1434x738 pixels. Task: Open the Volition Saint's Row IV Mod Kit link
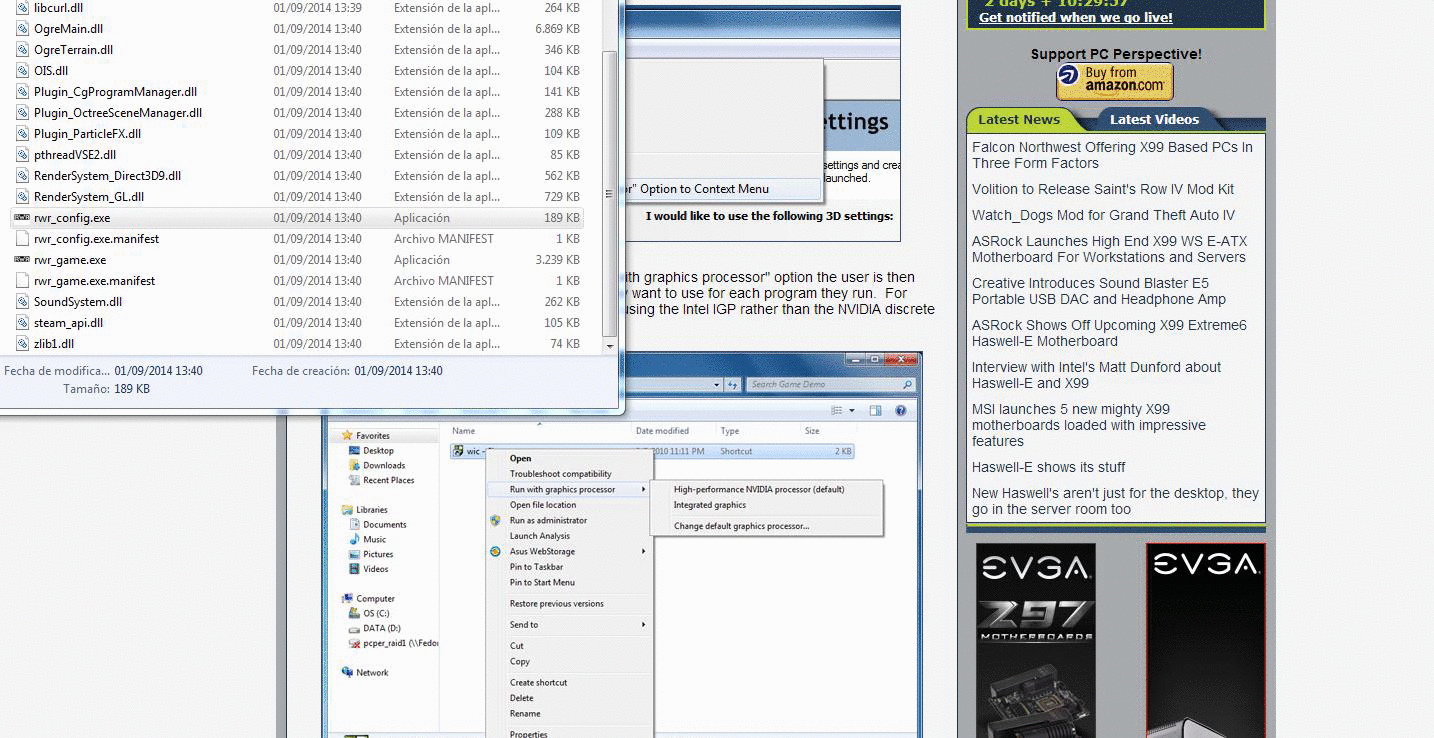[1103, 189]
